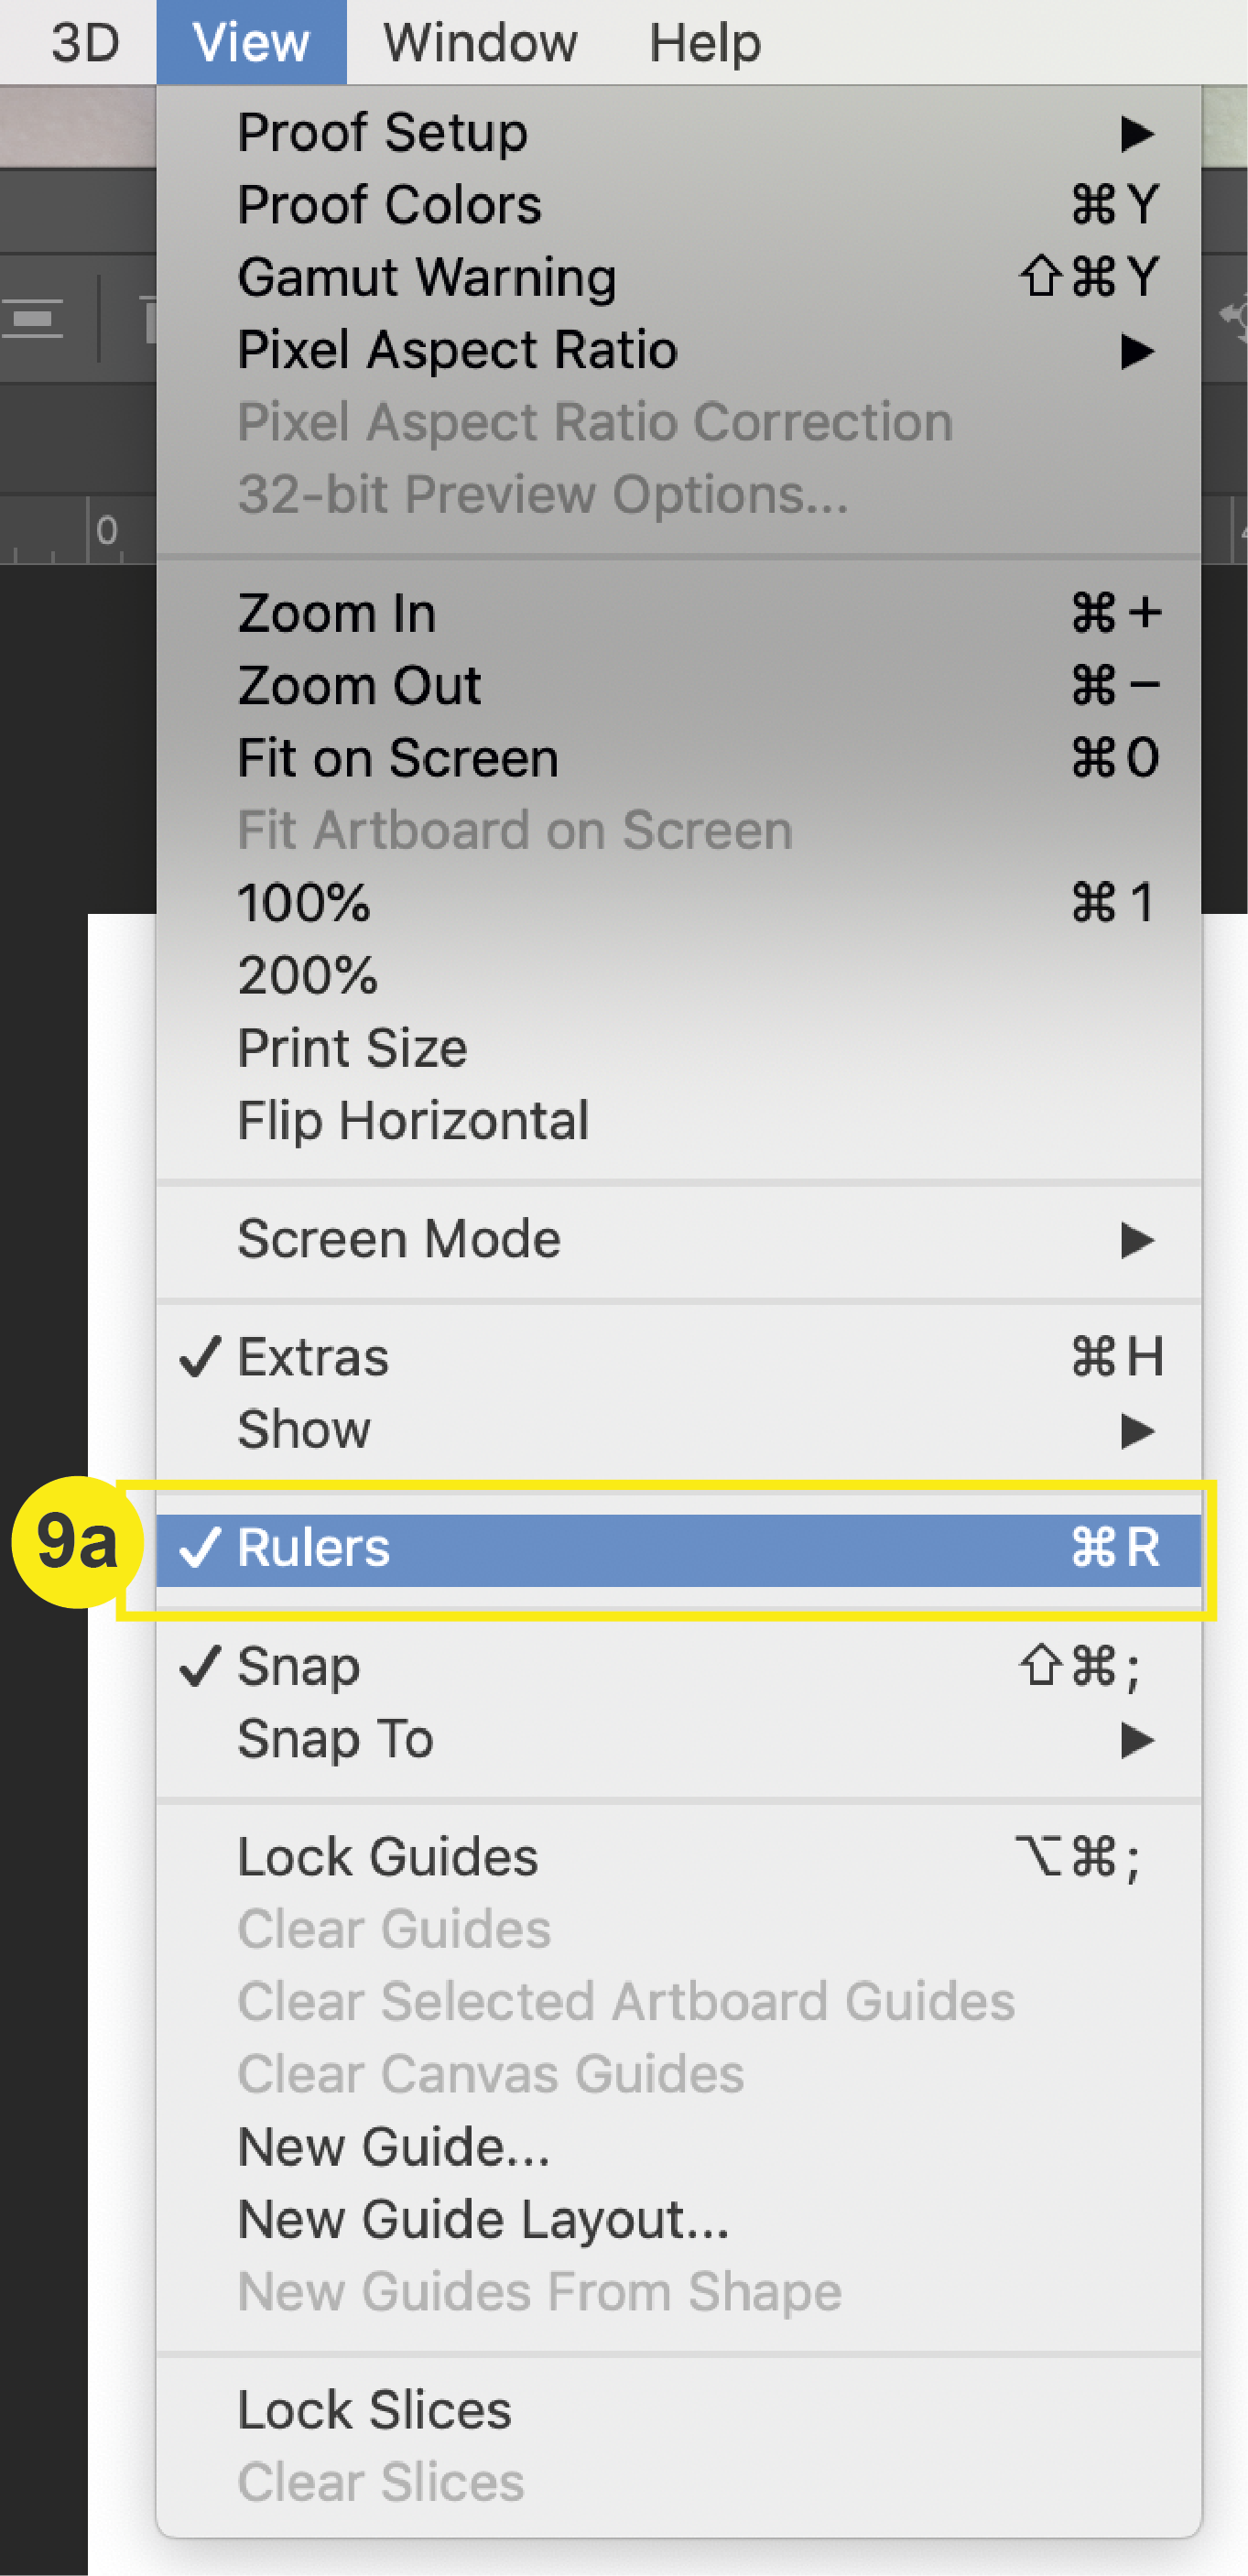Select Fit on Screen

397,758
